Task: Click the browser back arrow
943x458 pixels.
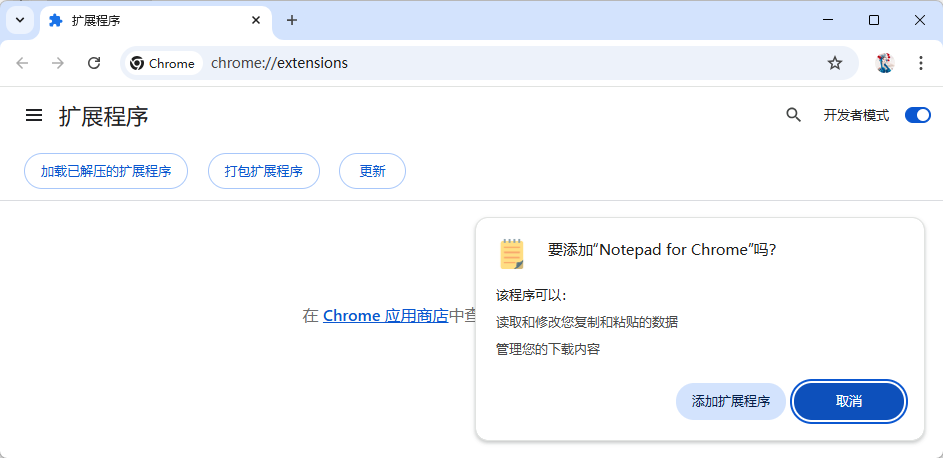Action: pyautogui.click(x=22, y=63)
